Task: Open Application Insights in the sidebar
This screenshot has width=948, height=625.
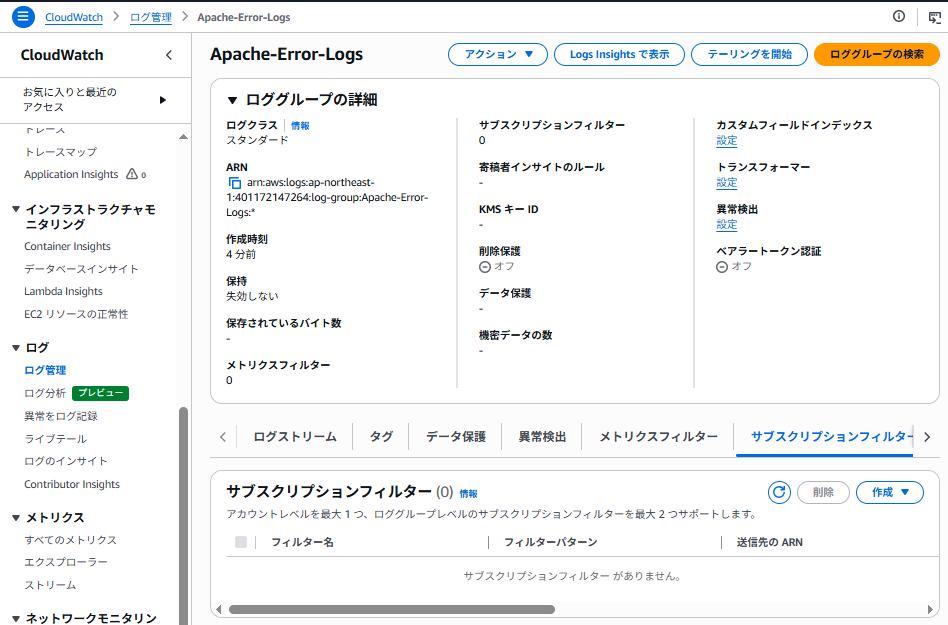Action: [x=71, y=174]
